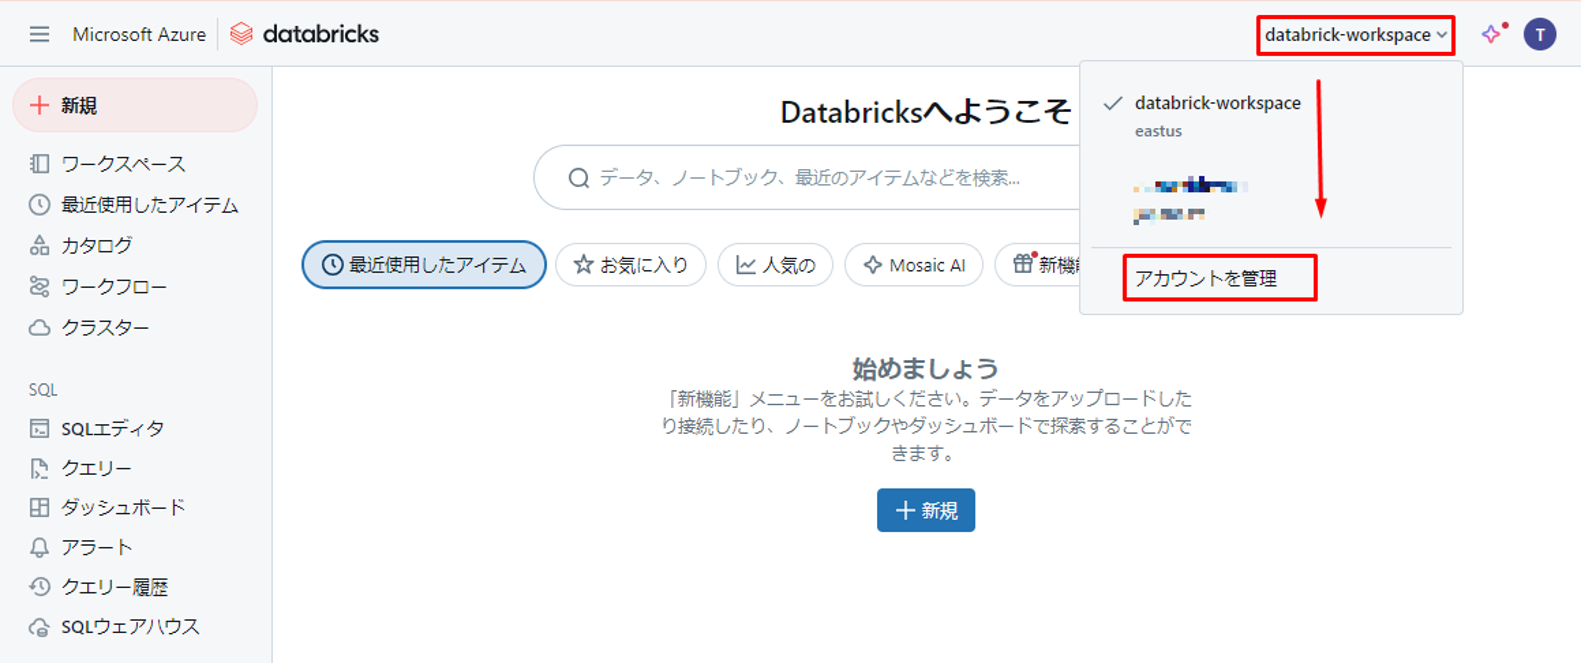Click the SQL section label
The image size is (1581, 663).
pos(43,390)
